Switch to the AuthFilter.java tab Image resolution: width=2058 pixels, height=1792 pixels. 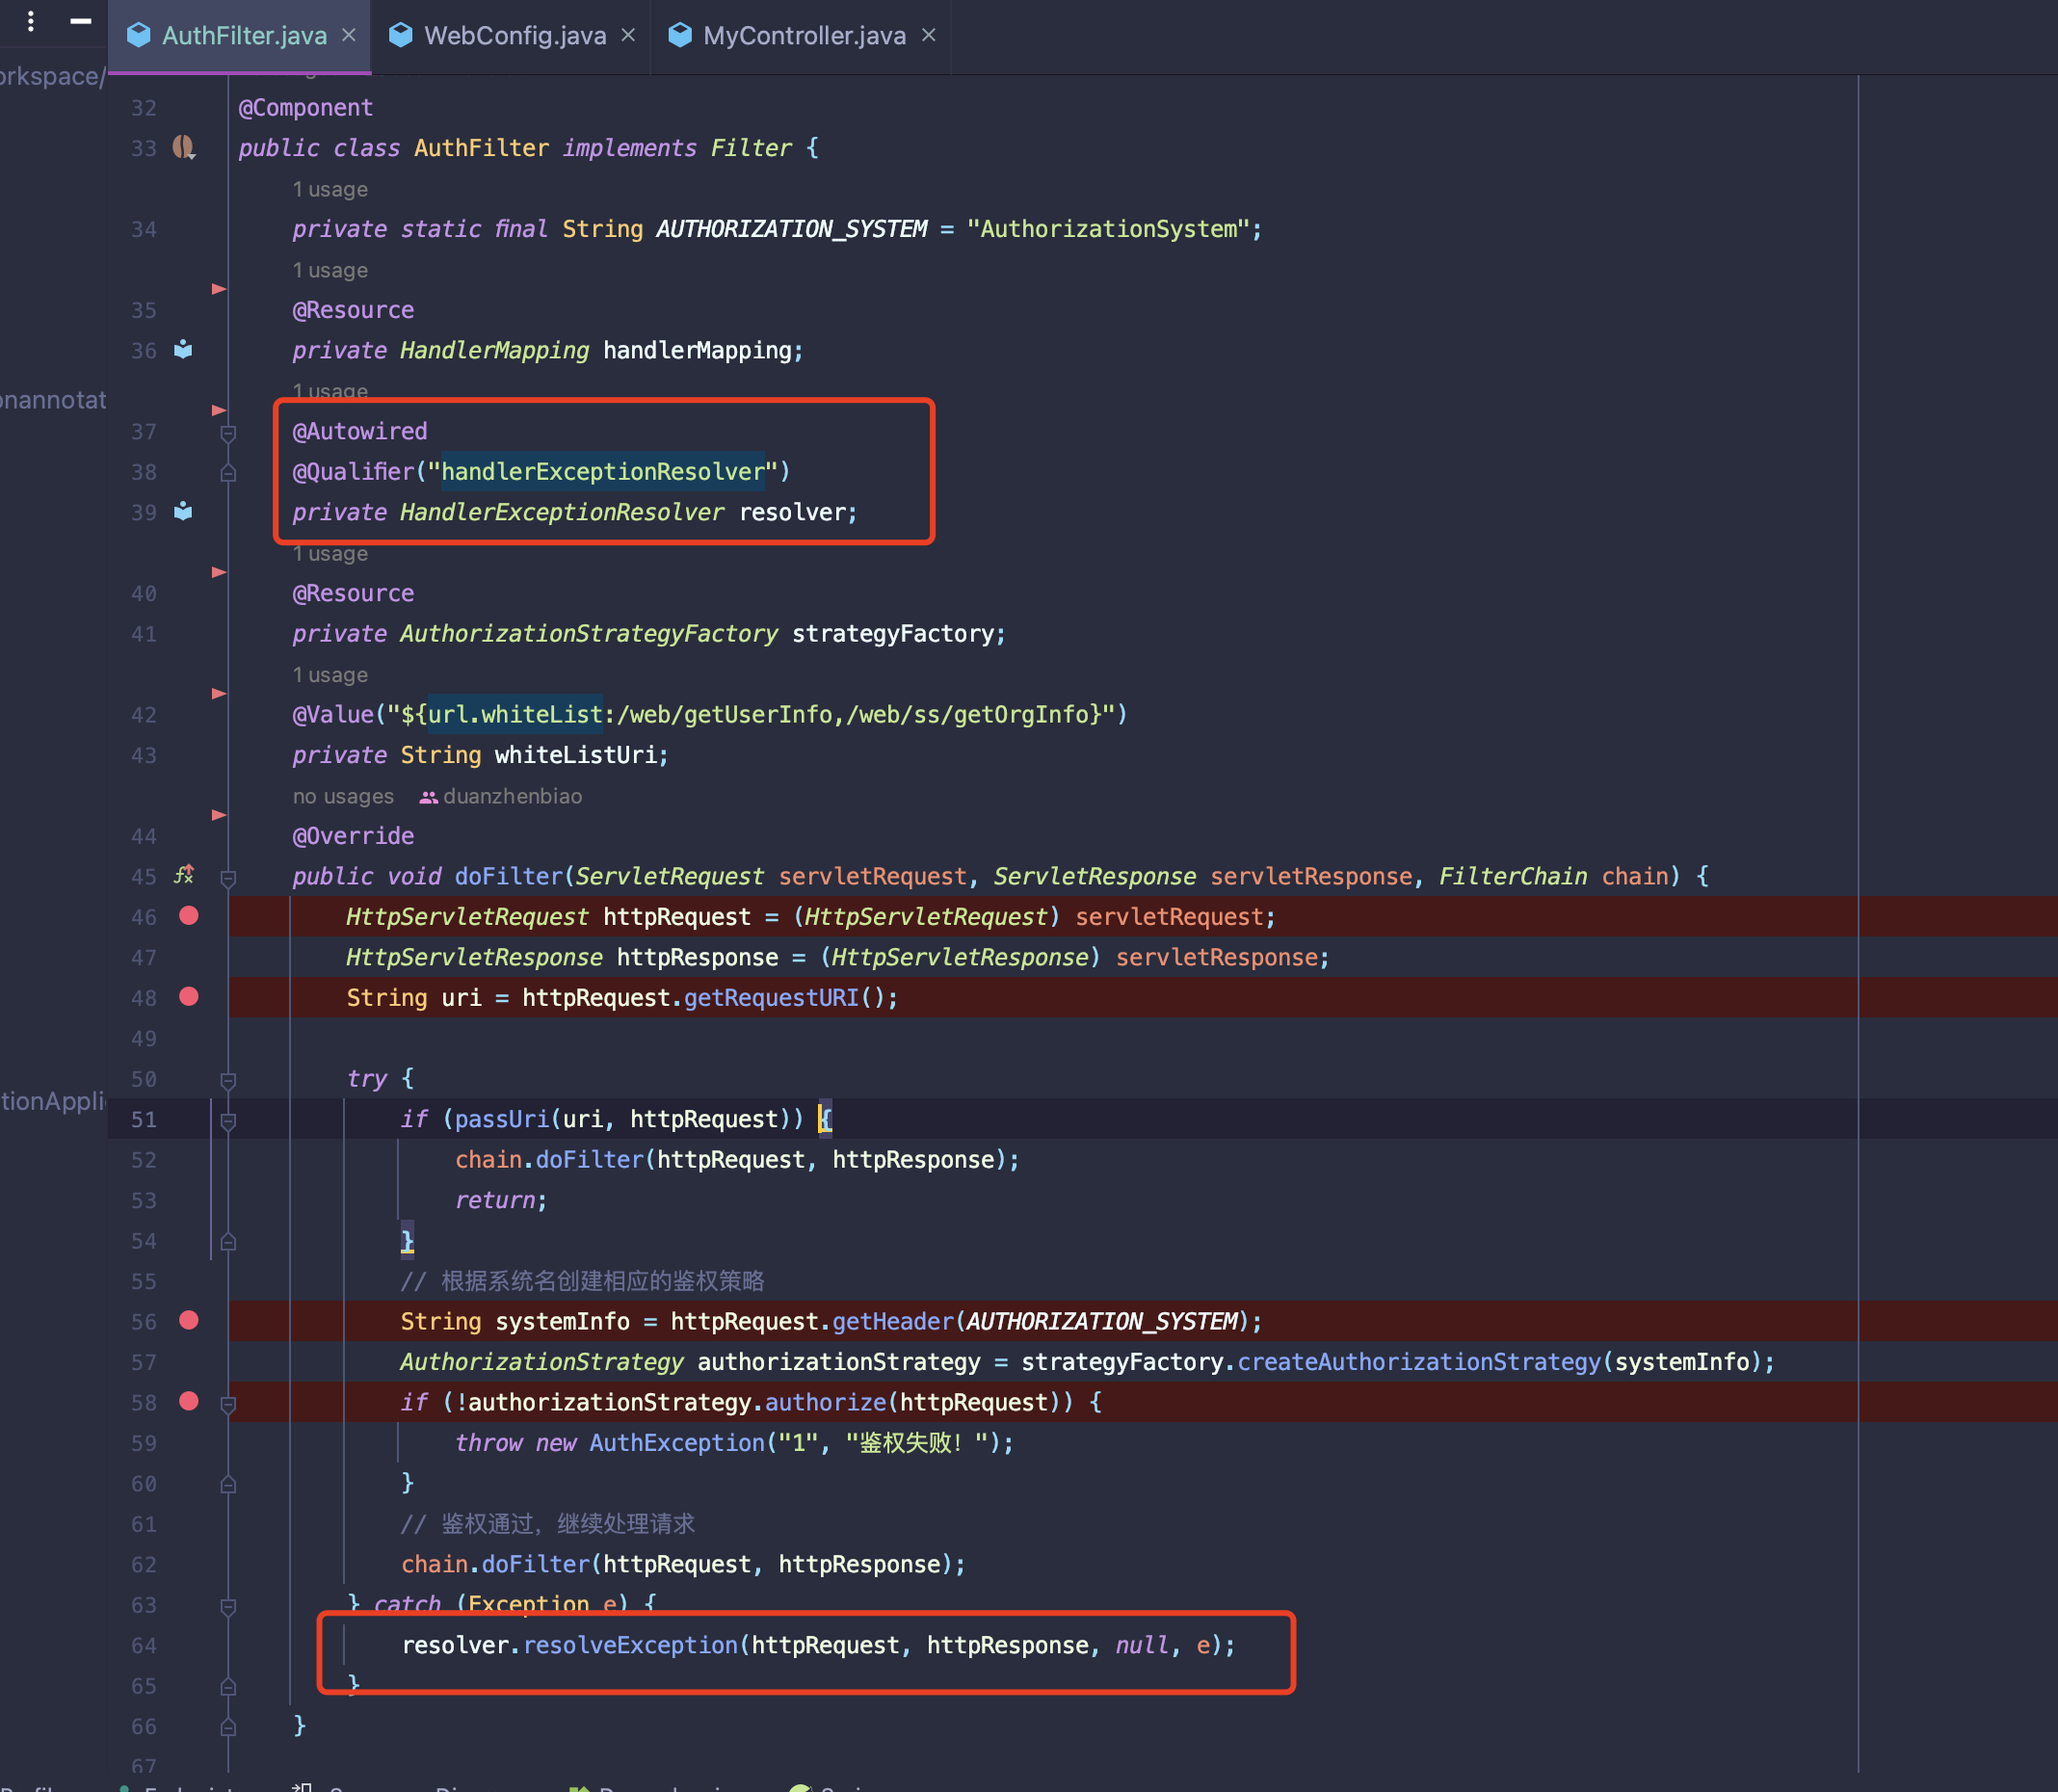point(239,36)
